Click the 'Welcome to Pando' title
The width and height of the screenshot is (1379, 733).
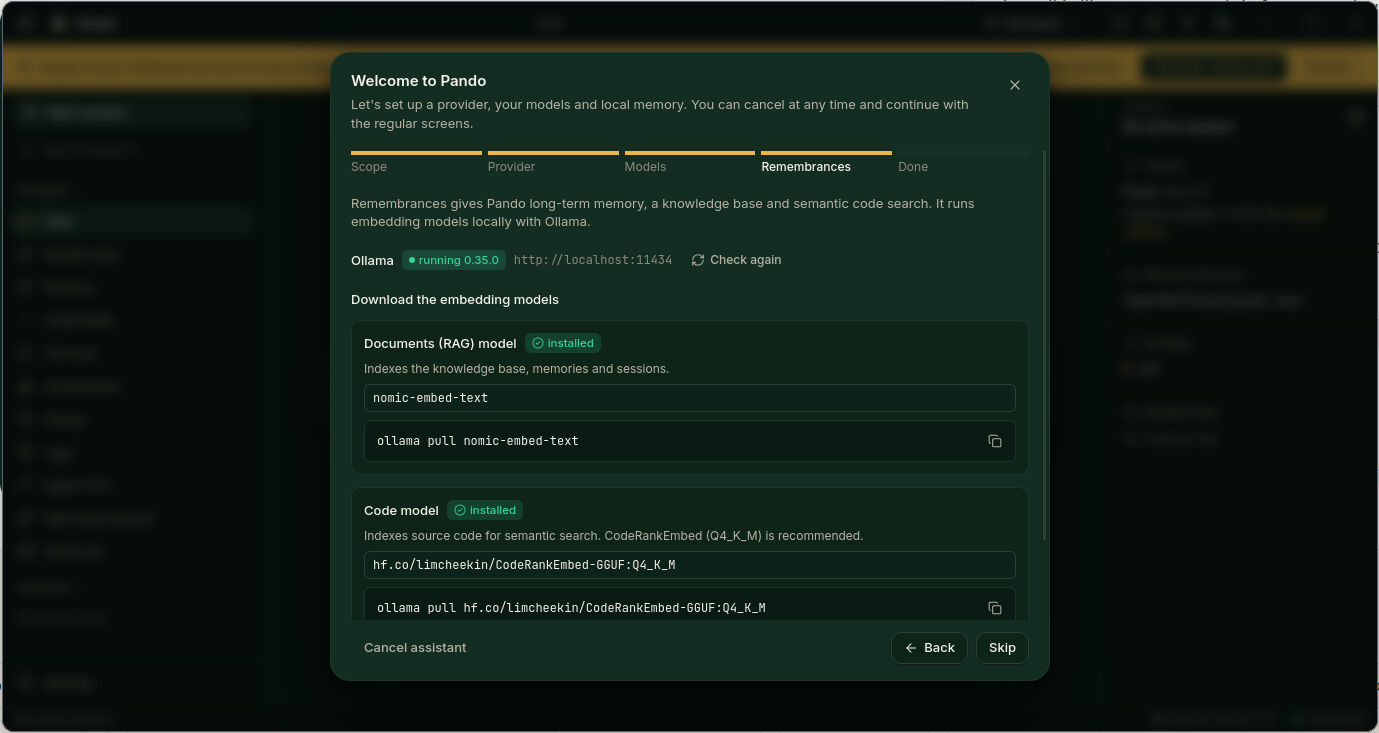coord(418,81)
